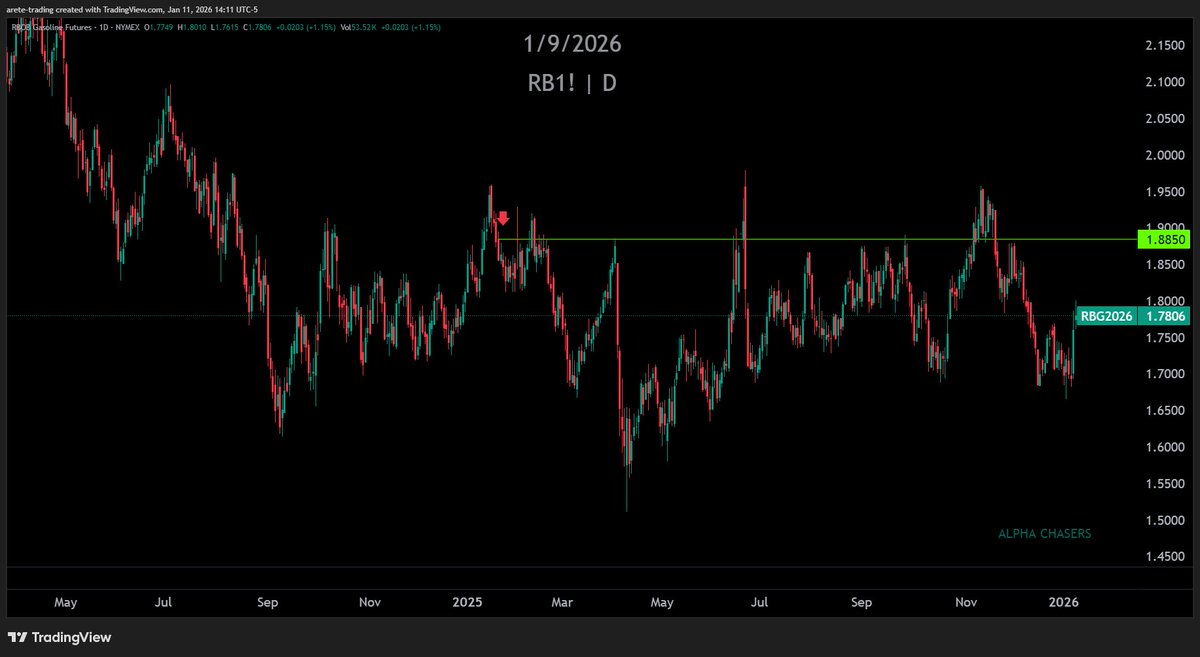The width and height of the screenshot is (1200, 657).
Task: Click the L1.7615 low value
Action: [225, 28]
